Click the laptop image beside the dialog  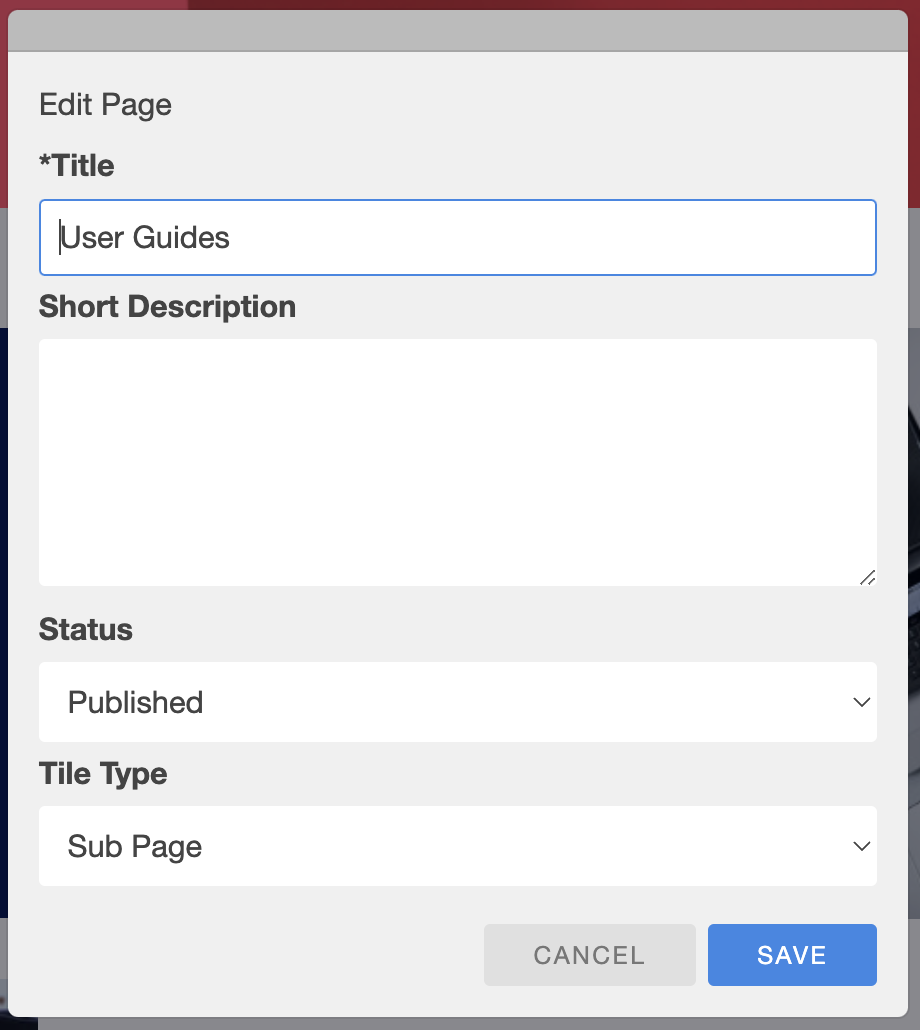point(914,624)
